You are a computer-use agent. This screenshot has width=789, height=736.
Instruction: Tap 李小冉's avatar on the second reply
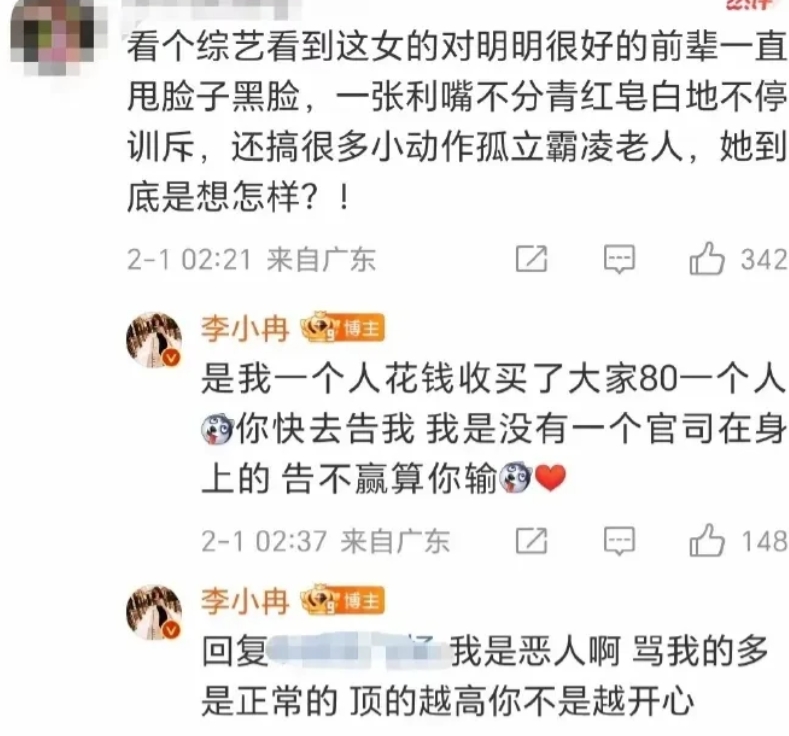(x=154, y=612)
